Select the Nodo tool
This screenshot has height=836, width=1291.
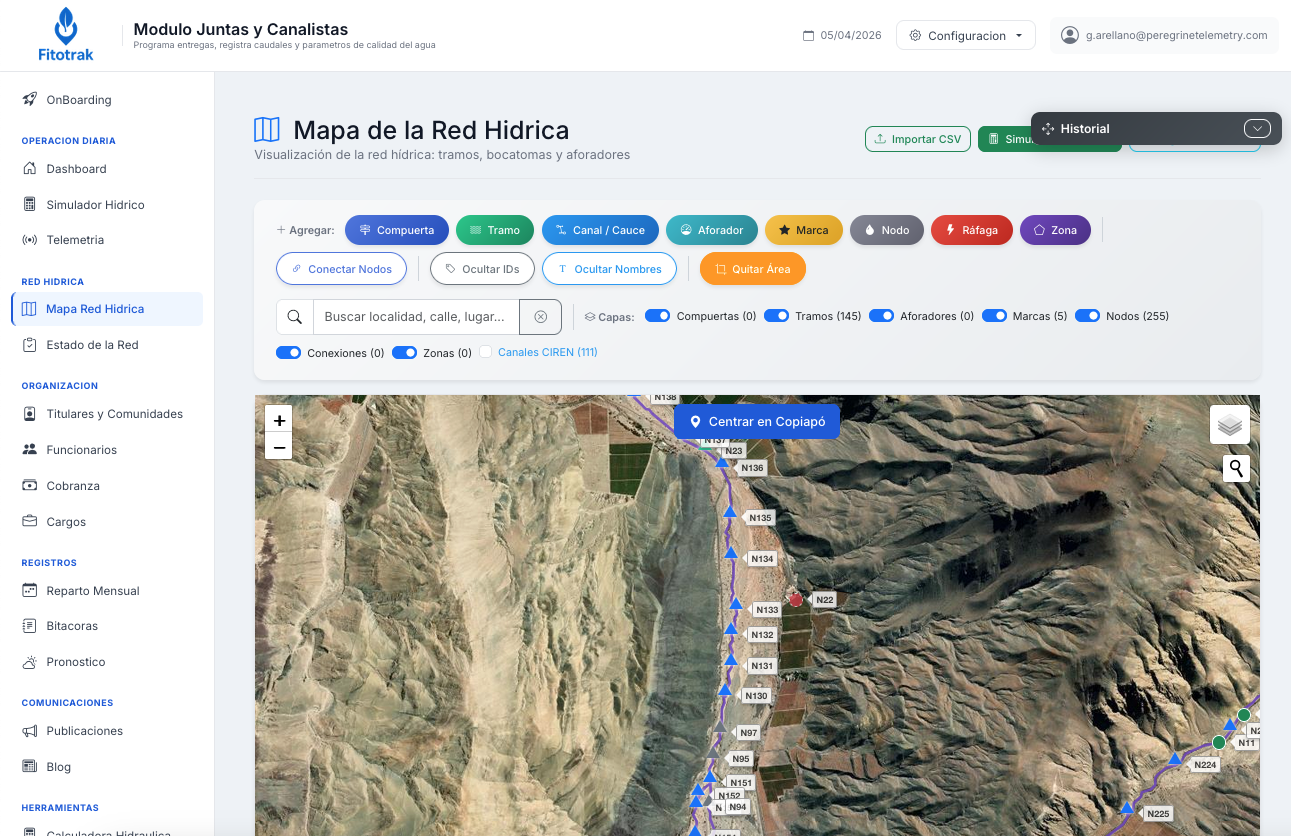[x=886, y=230]
